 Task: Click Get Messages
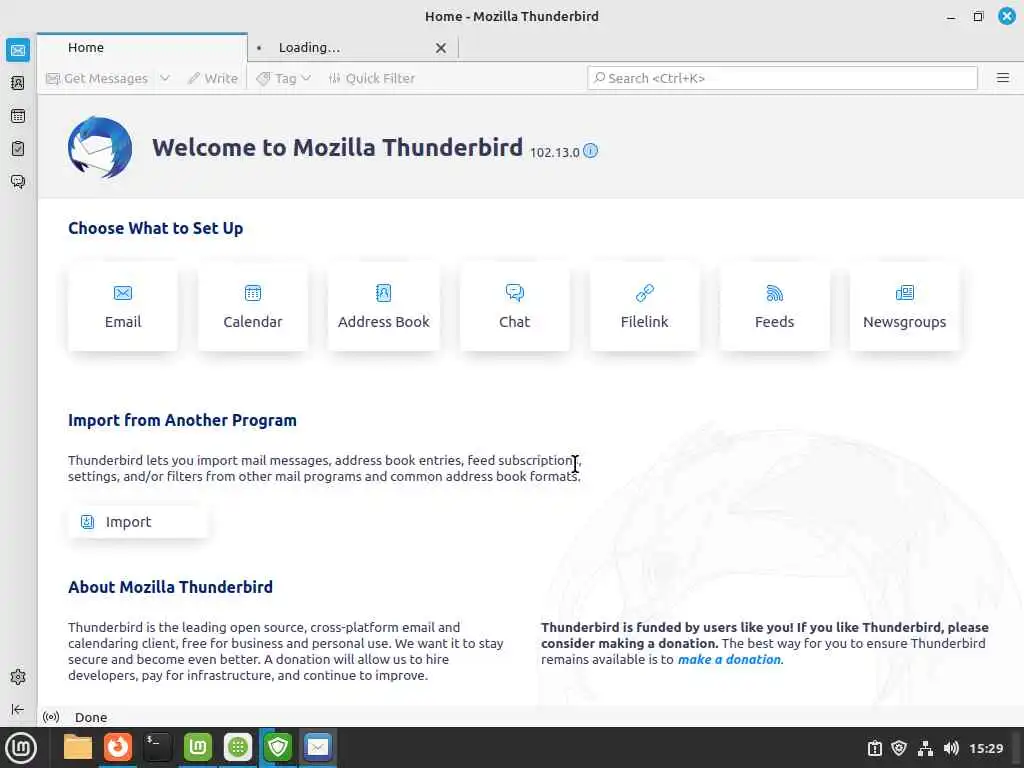(x=97, y=78)
